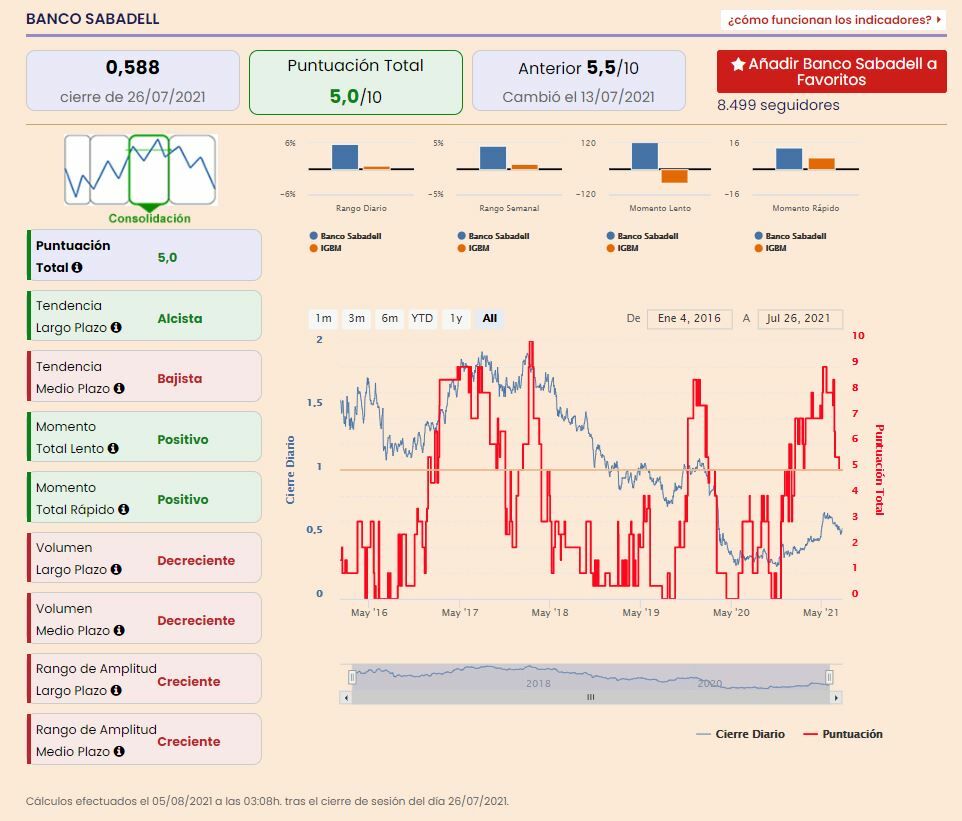Click left handle of chart navigator
The image size is (962, 821).
tap(352, 677)
